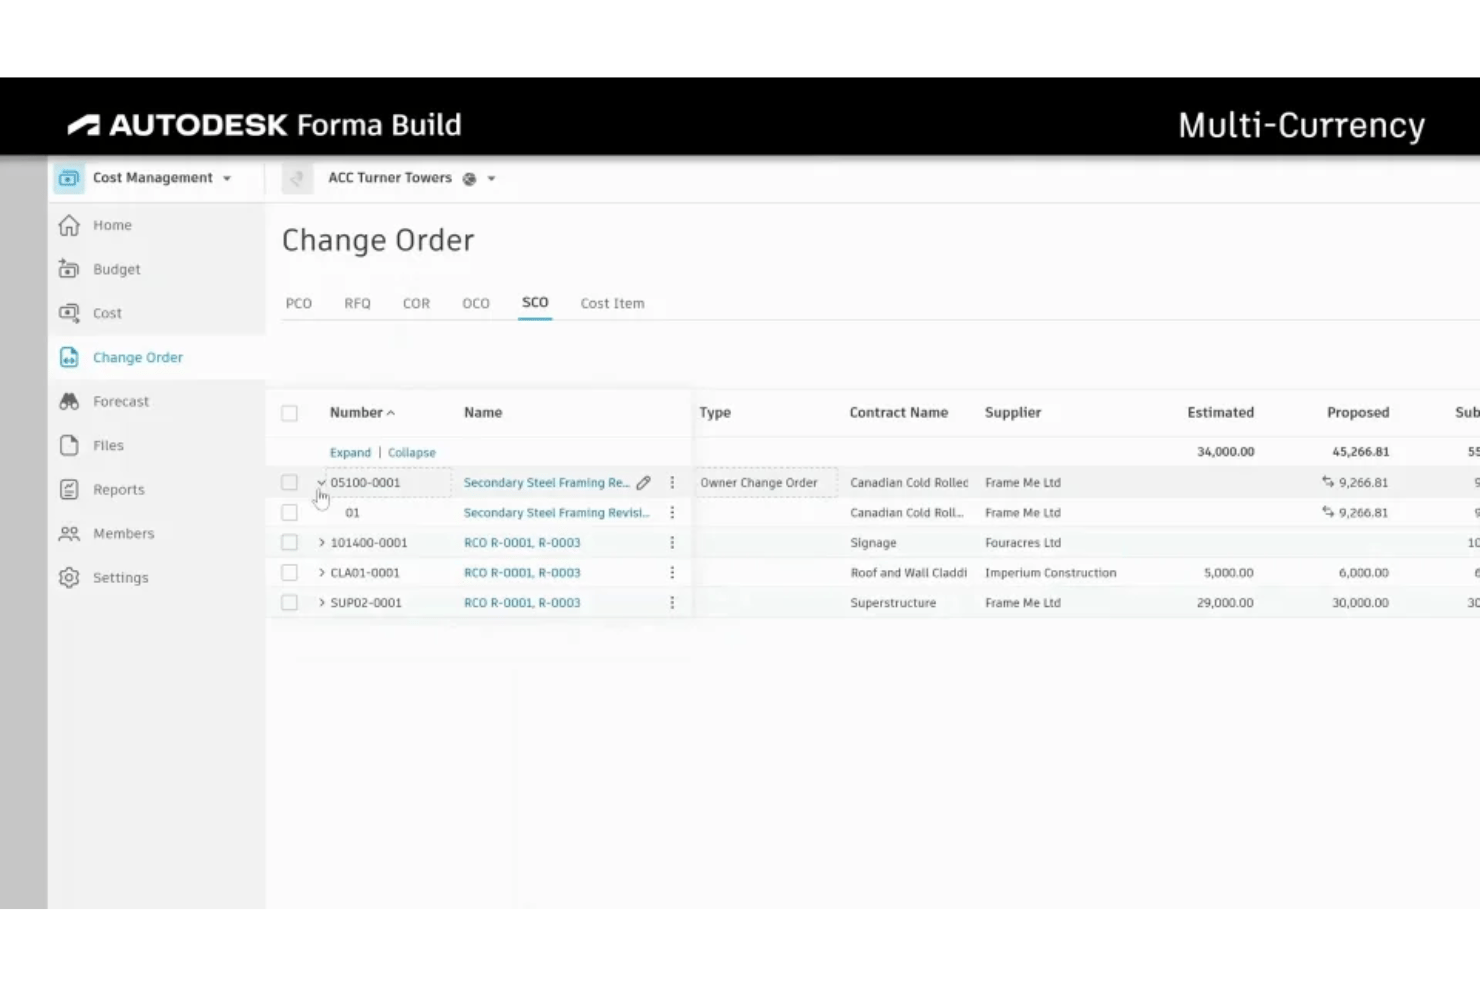Expand row 101400-0001 chevron
Viewport: 1480px width, 987px height.
[321, 542]
